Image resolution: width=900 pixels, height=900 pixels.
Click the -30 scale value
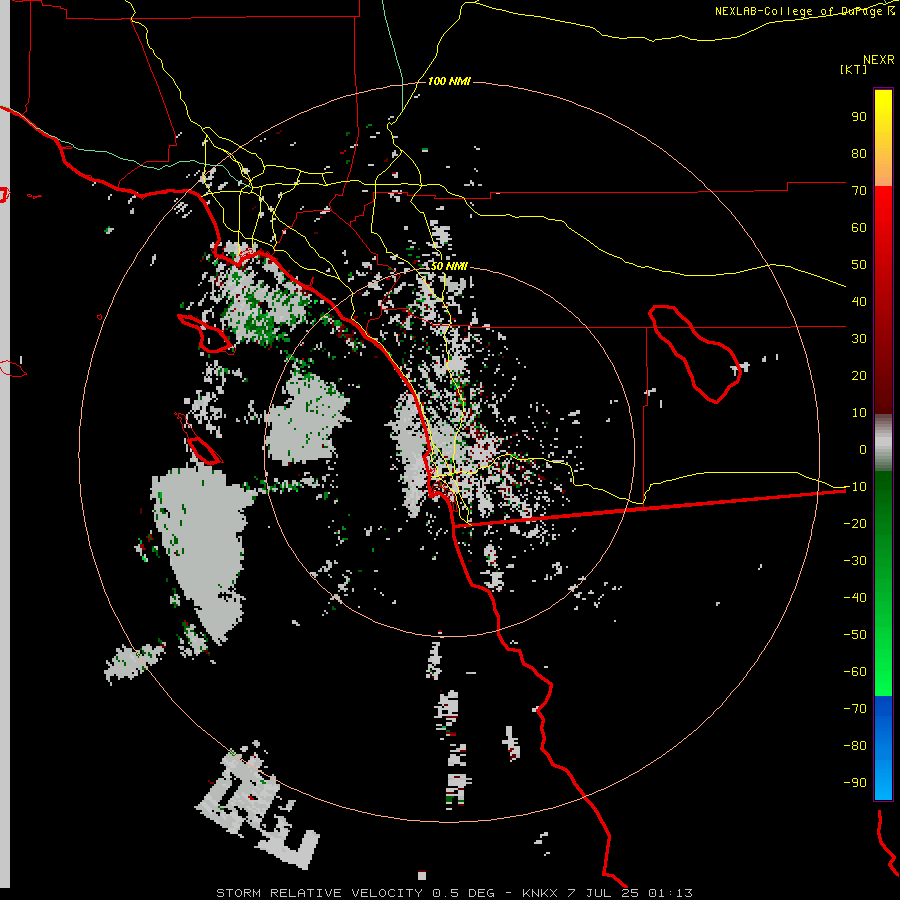pos(855,560)
